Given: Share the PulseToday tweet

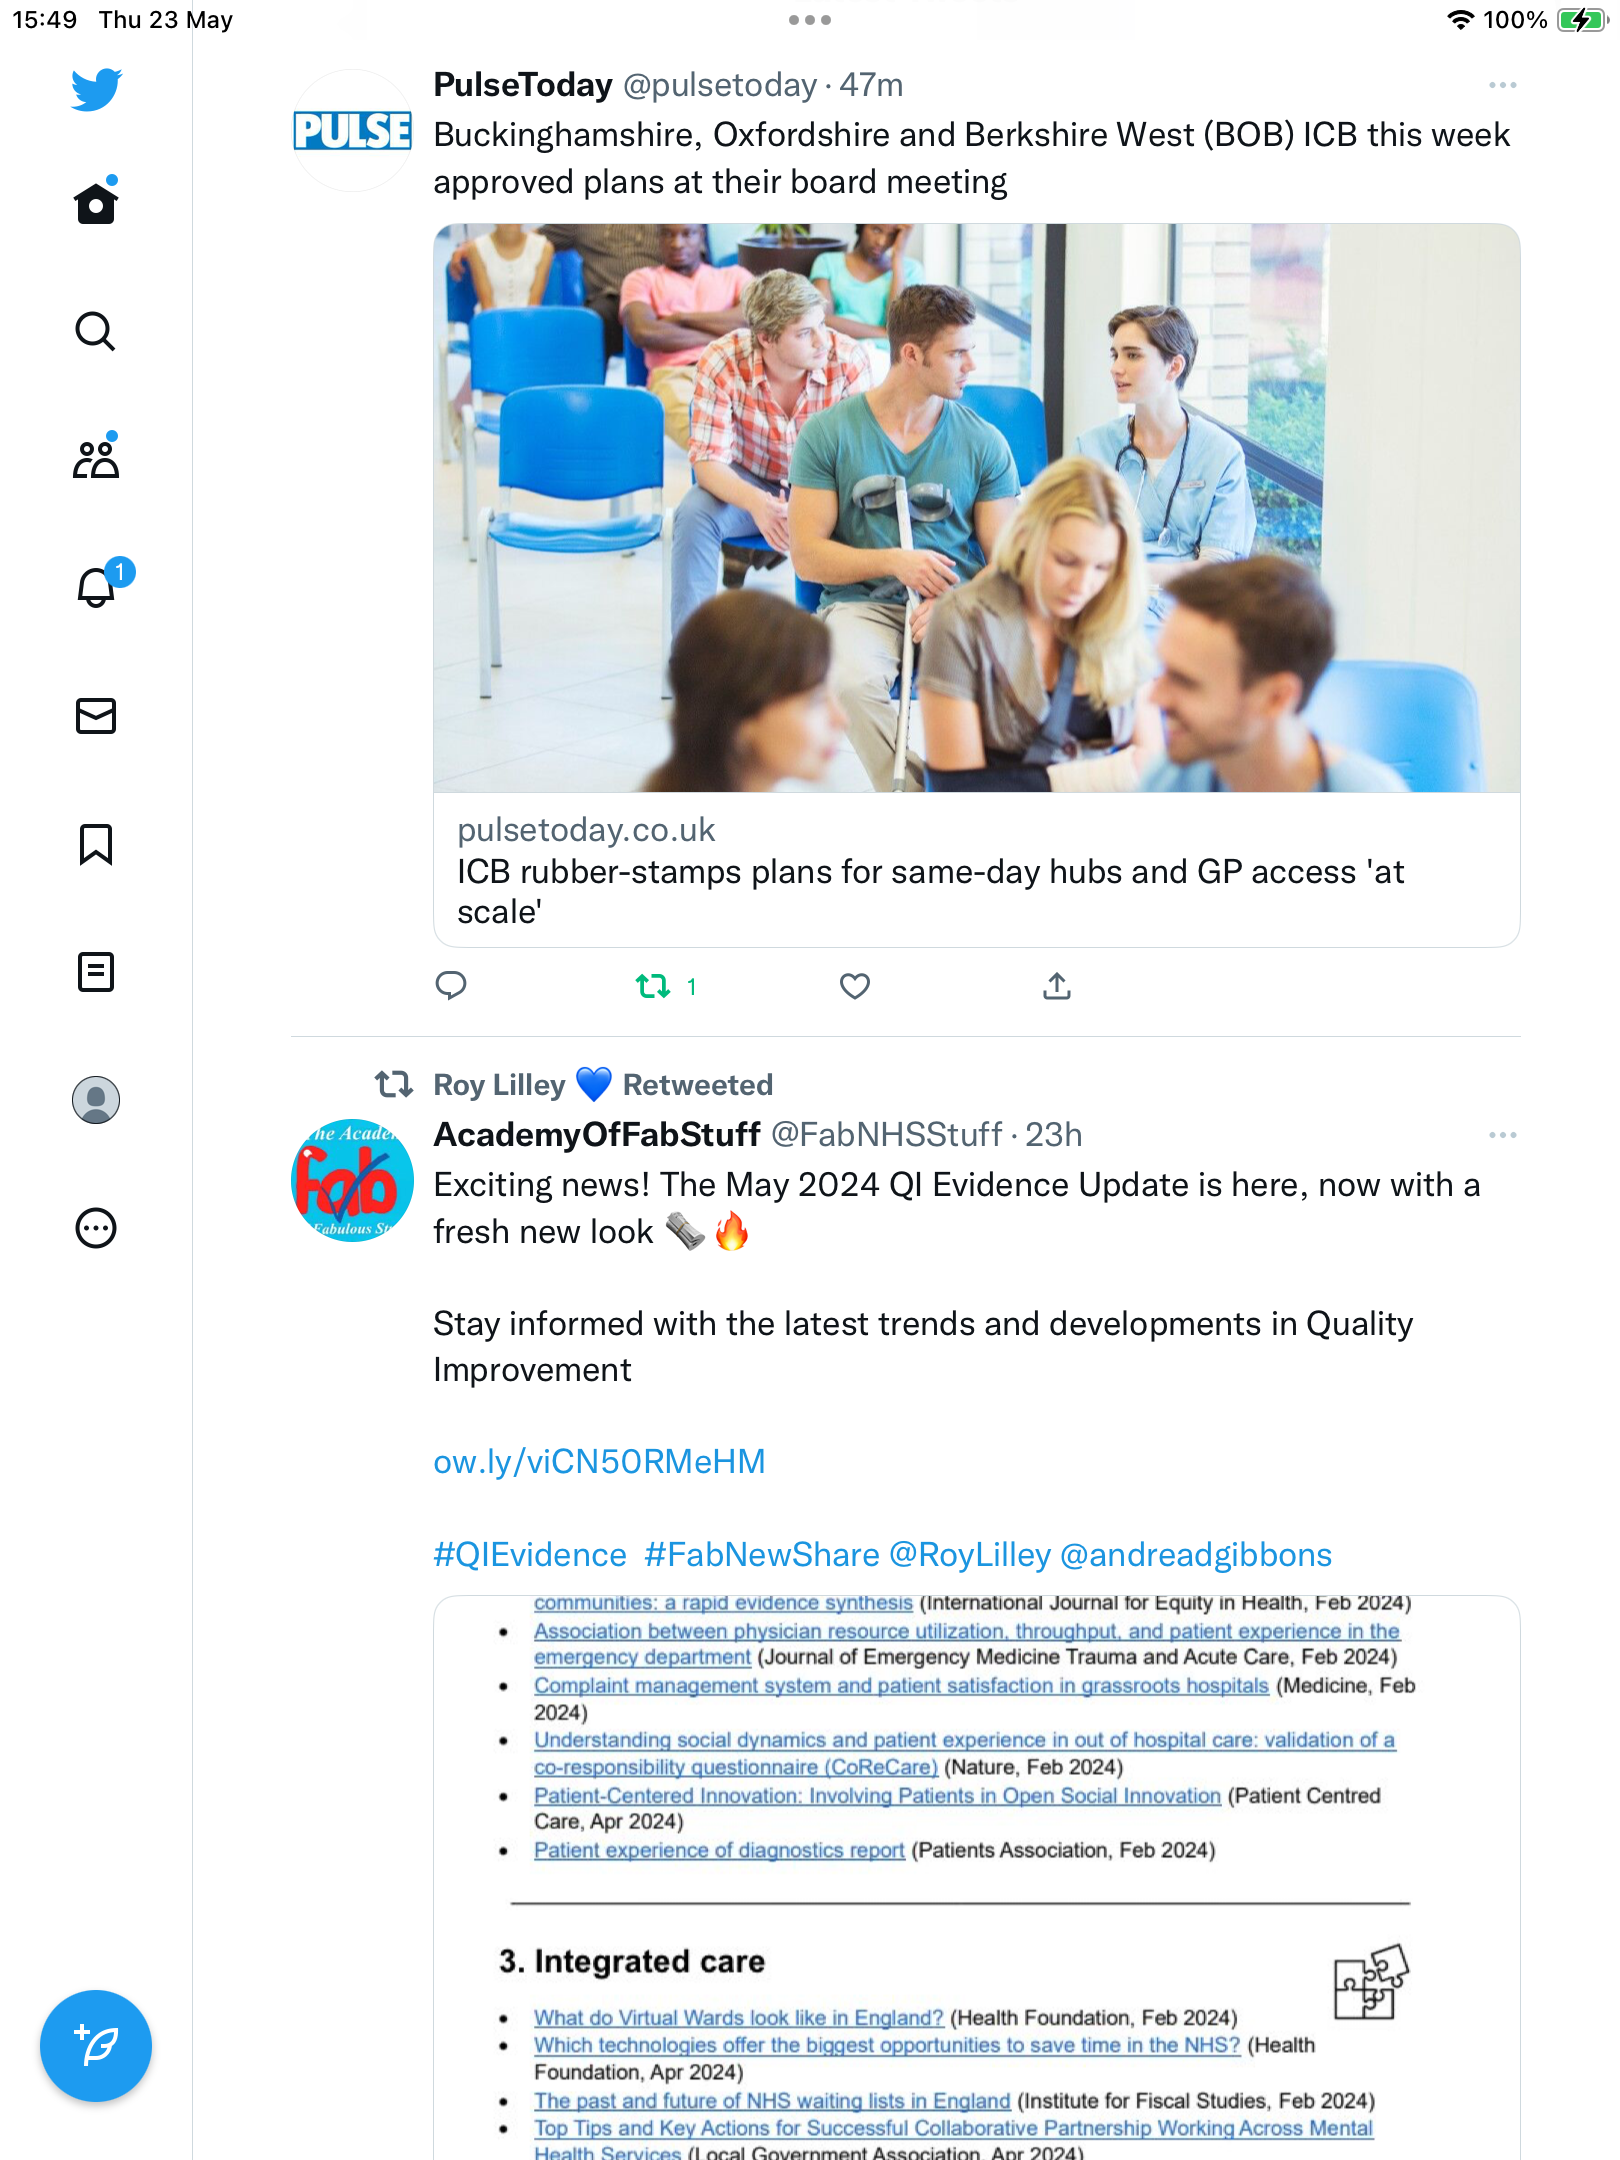Looking at the screenshot, I should [x=1057, y=986].
